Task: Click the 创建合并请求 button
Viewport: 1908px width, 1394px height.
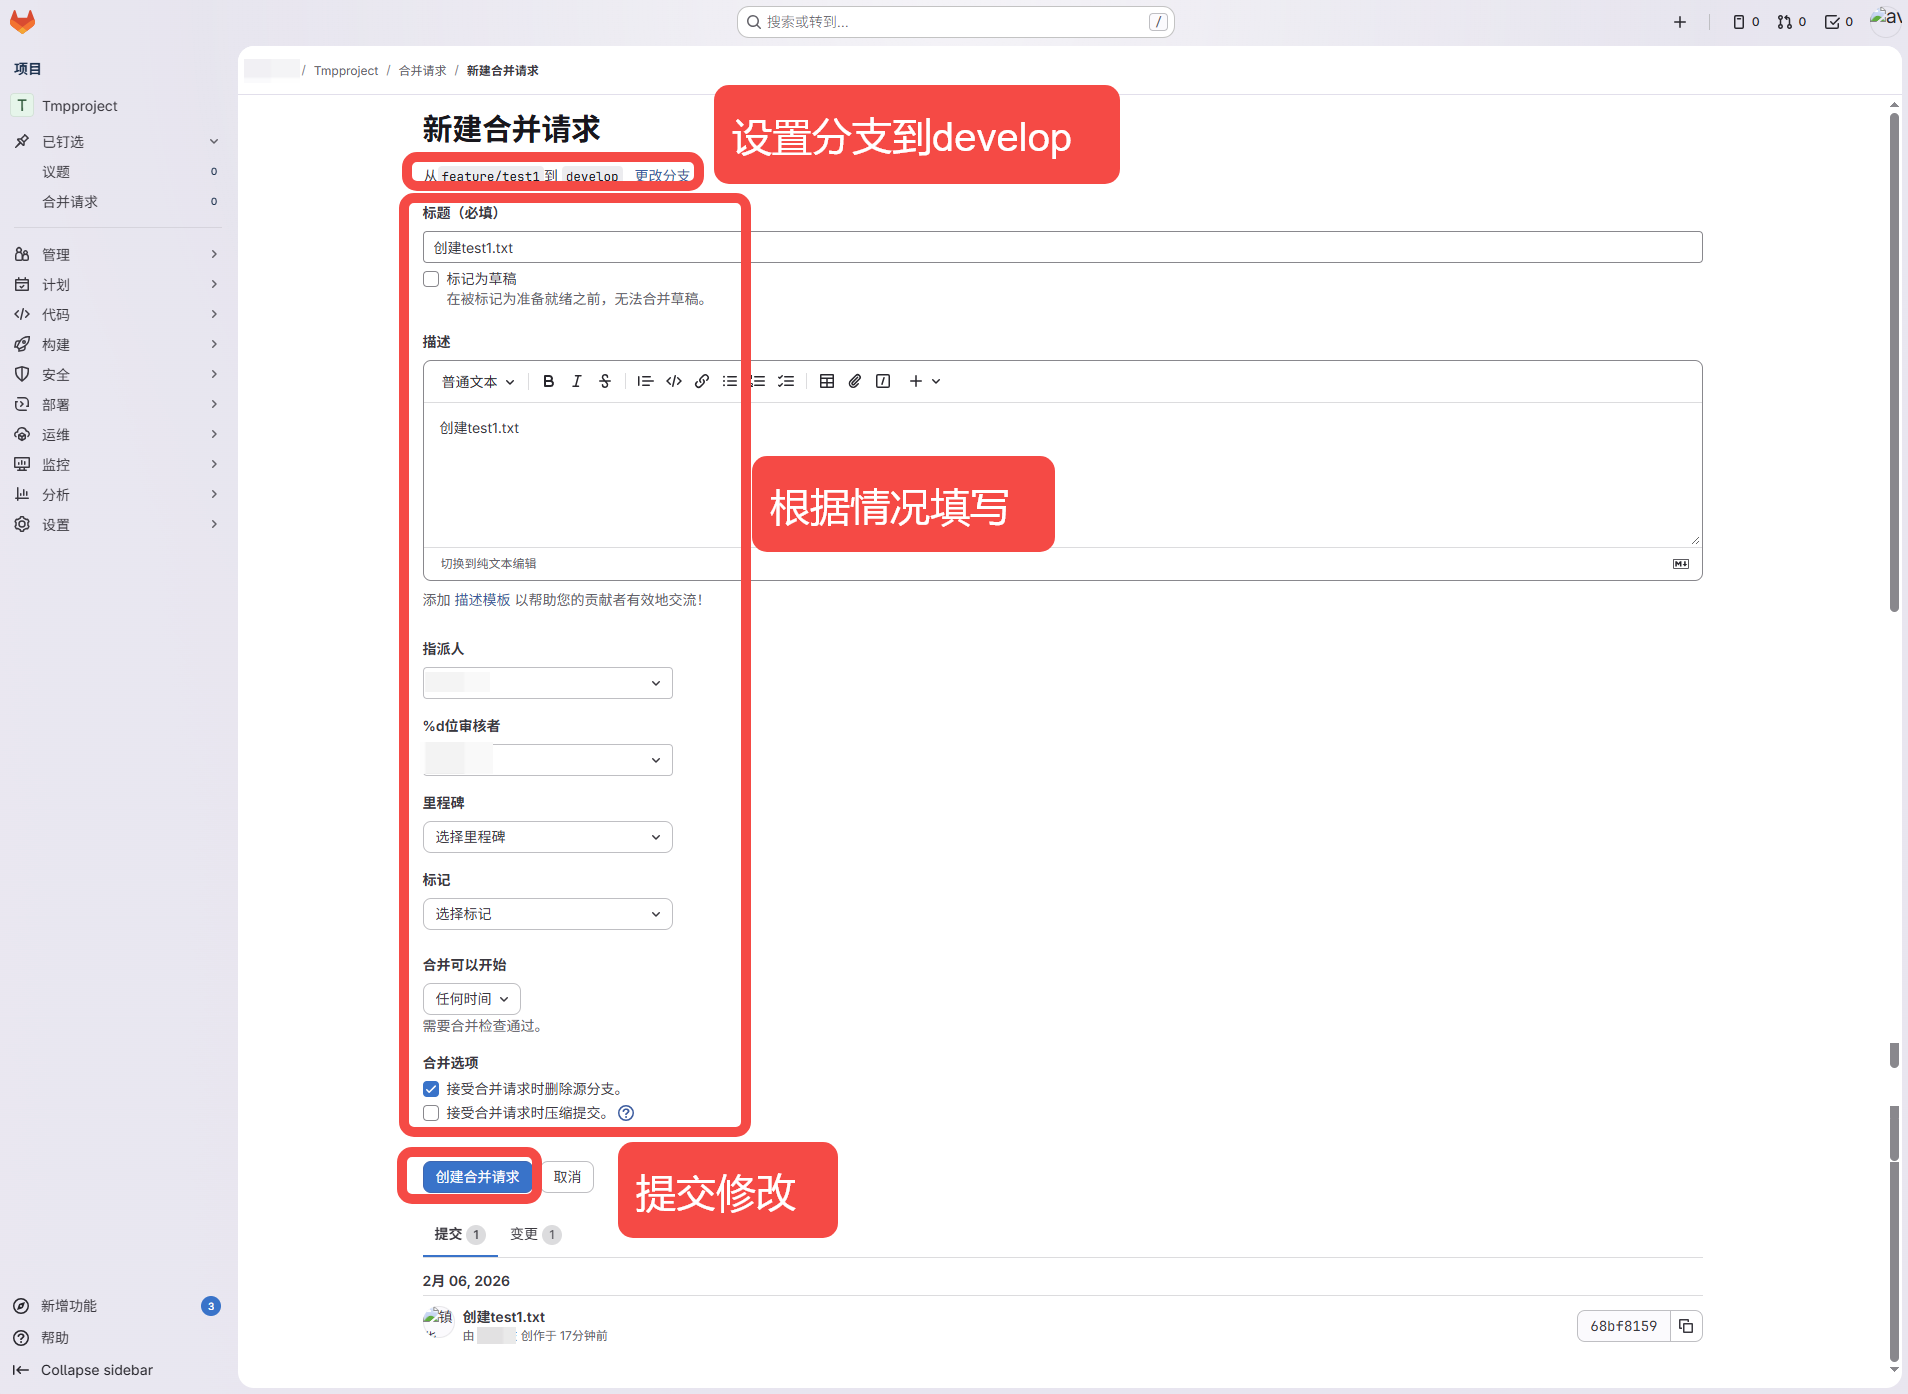Action: 477,1177
